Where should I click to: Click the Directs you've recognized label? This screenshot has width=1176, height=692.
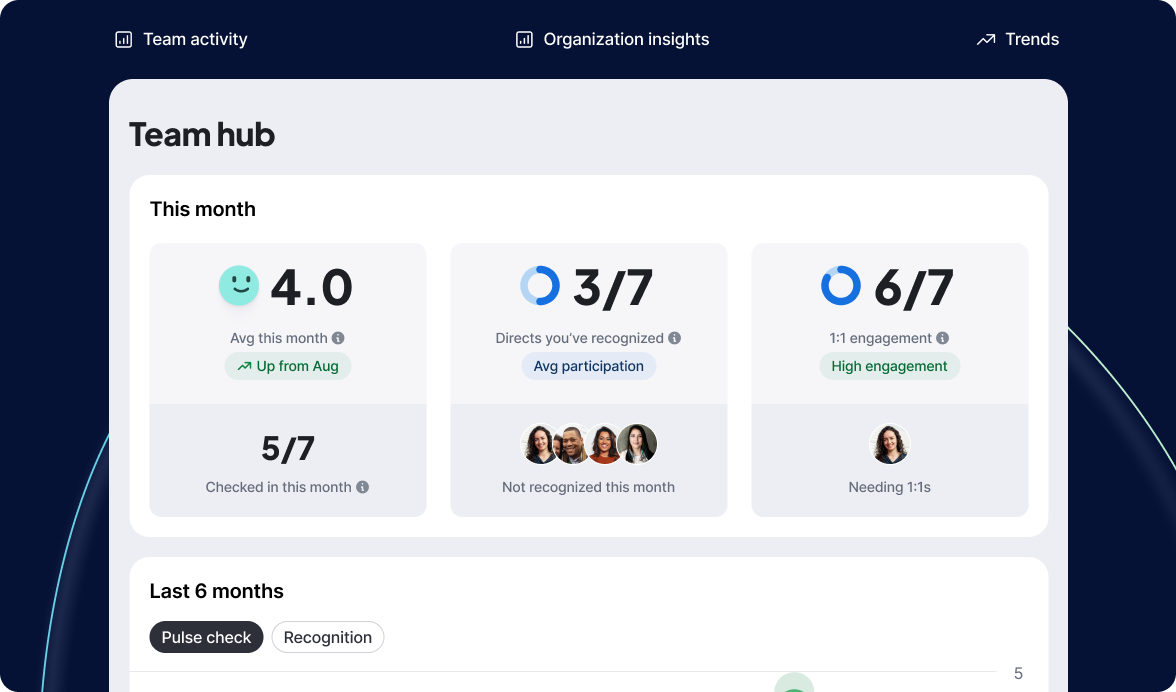[580, 338]
